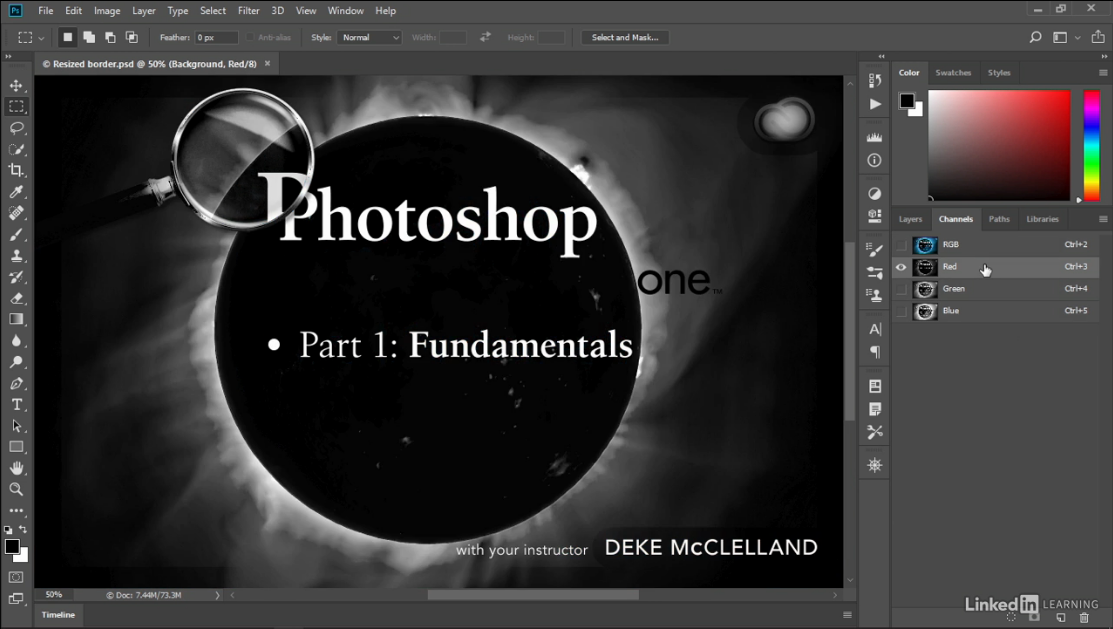This screenshot has width=1113, height=629.
Task: Select the Blur tool
Action: (x=16, y=341)
